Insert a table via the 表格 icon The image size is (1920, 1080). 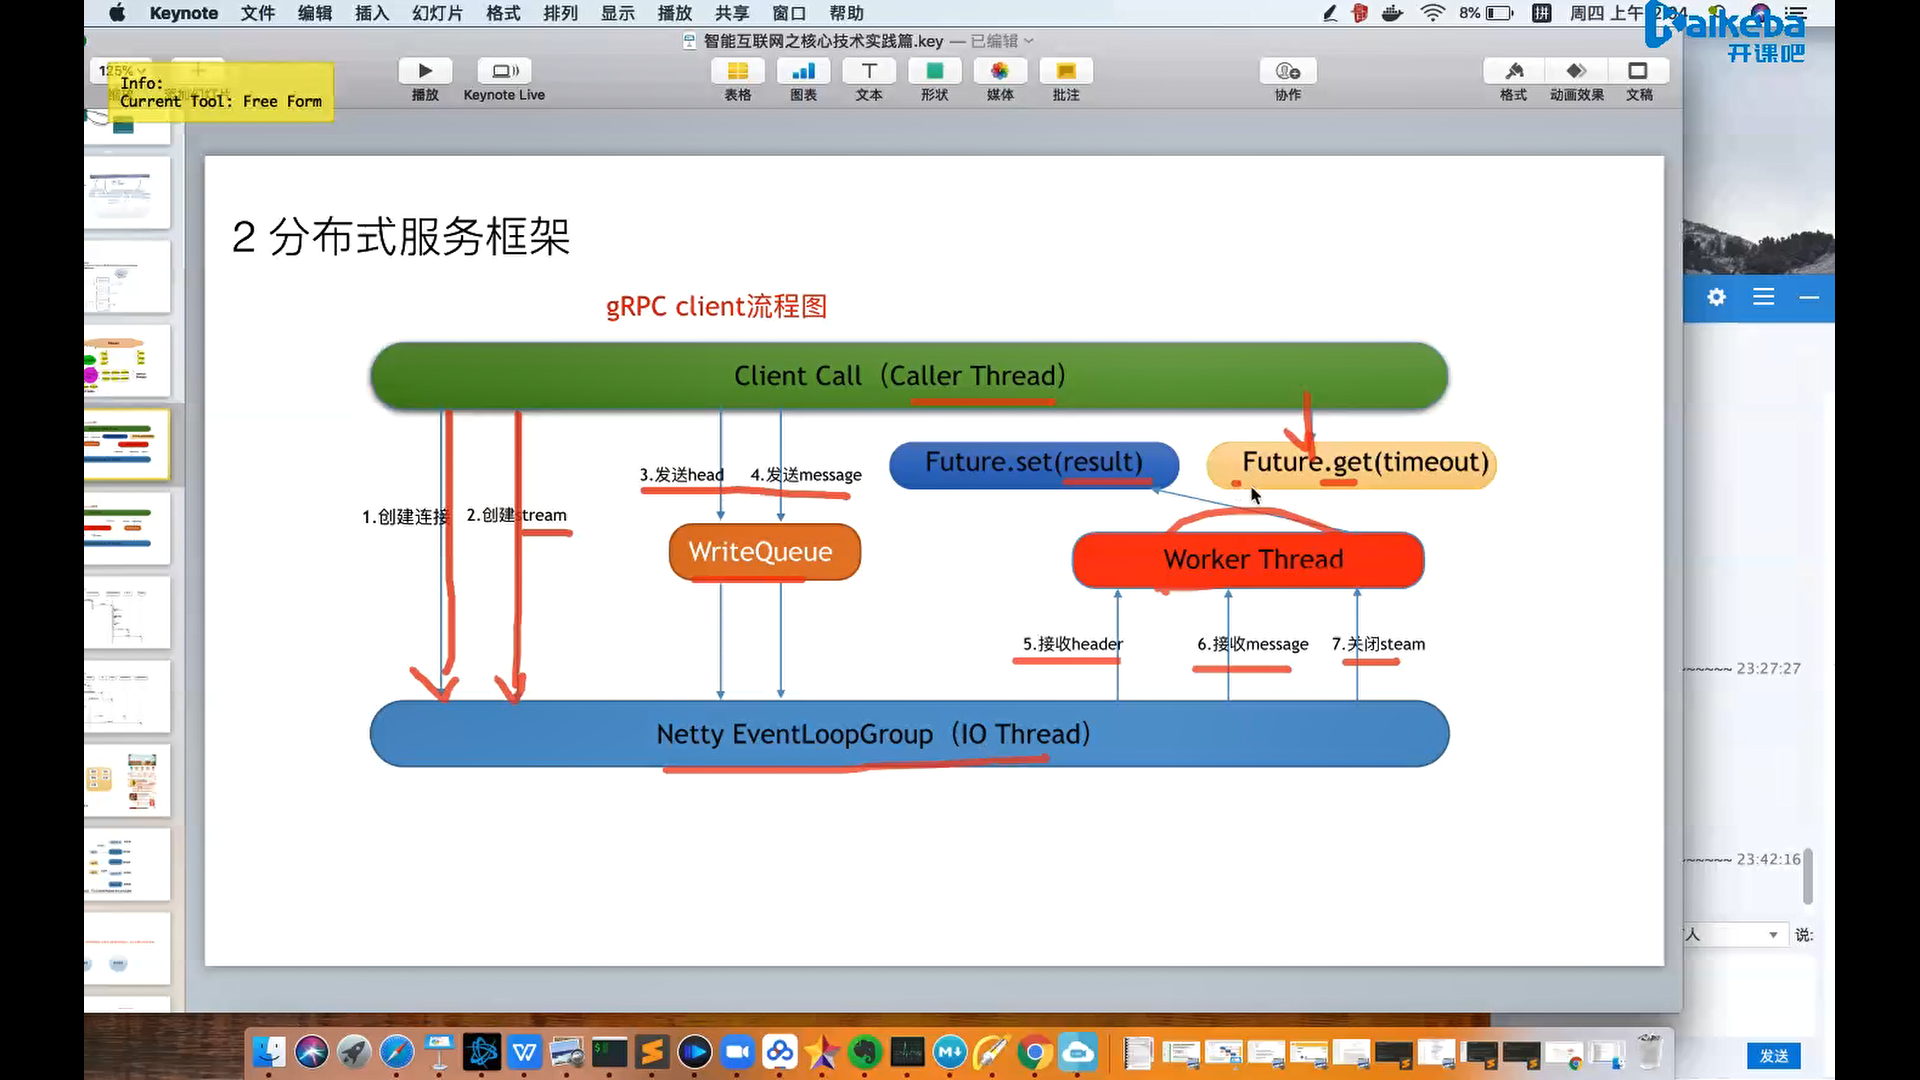737,71
